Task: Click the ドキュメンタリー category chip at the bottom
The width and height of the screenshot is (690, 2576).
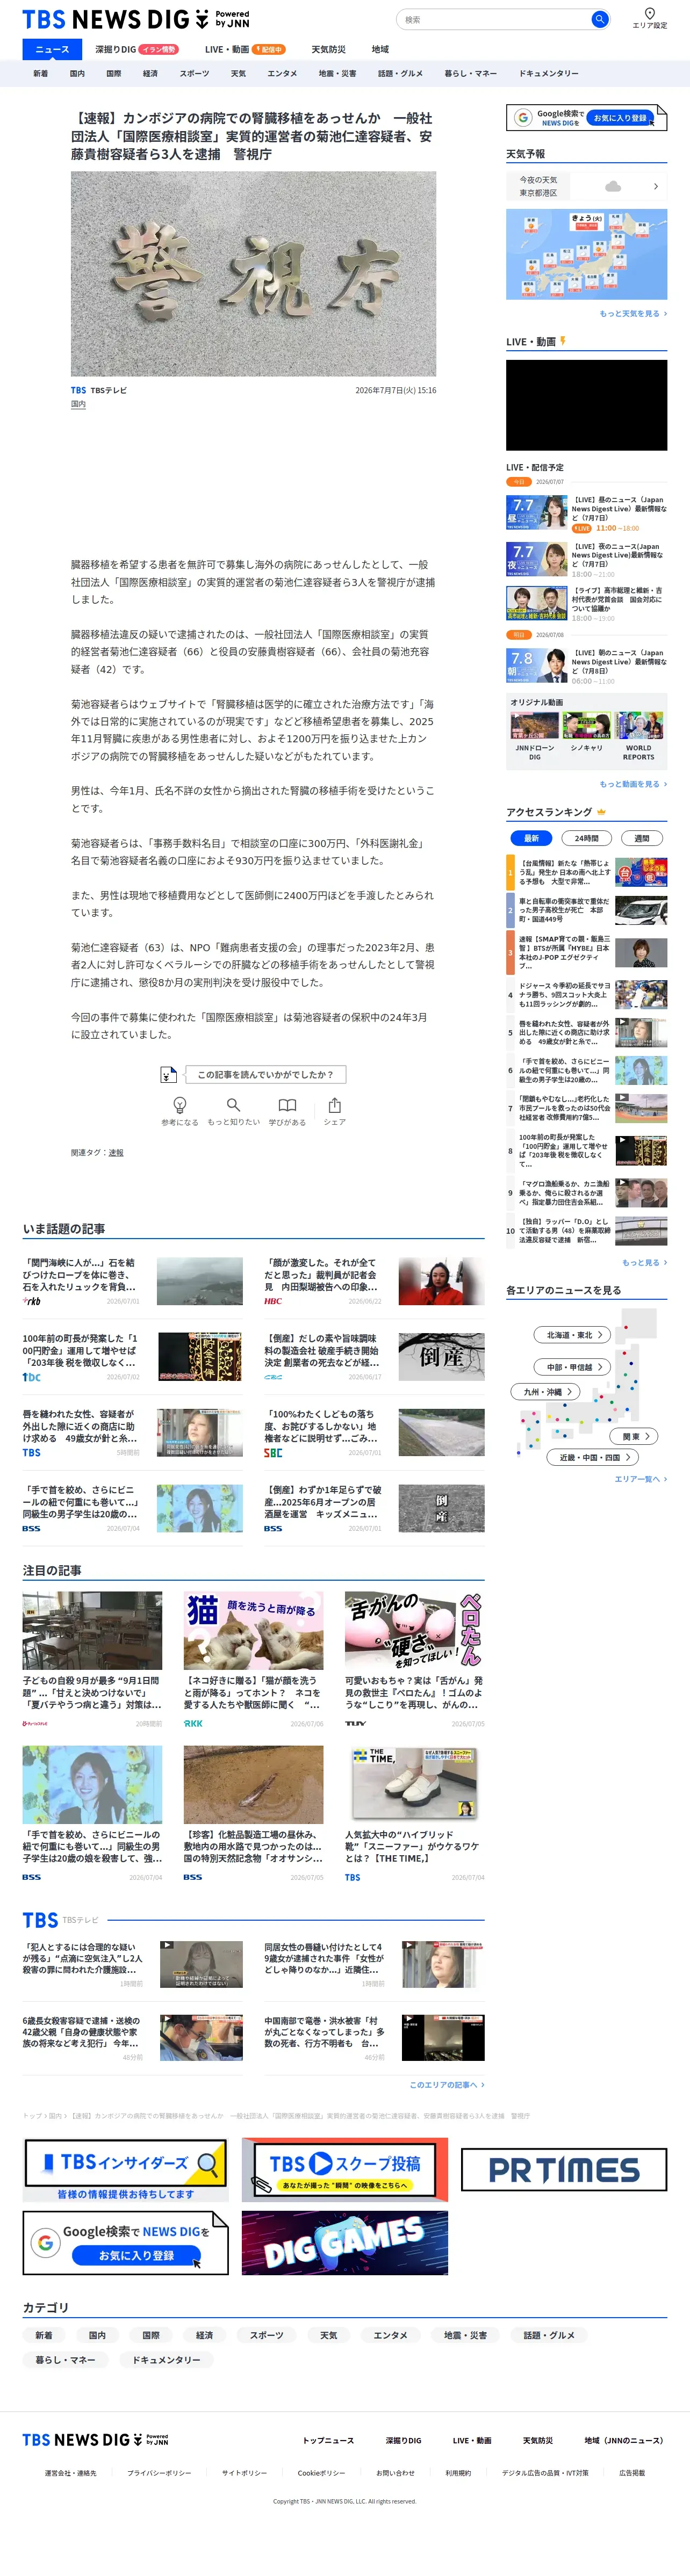Action: (x=166, y=2360)
